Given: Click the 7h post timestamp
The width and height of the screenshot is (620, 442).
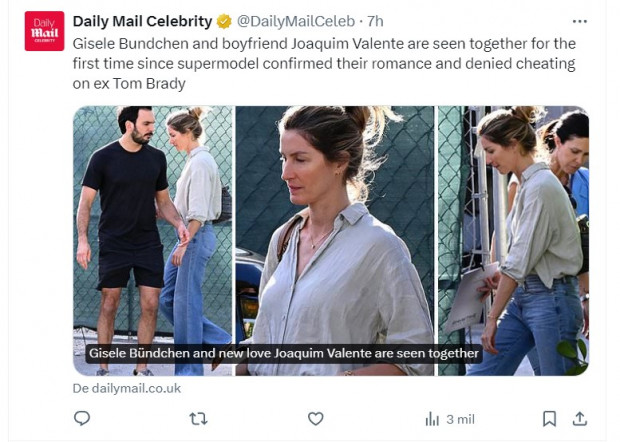Looking at the screenshot, I should [x=375, y=21].
